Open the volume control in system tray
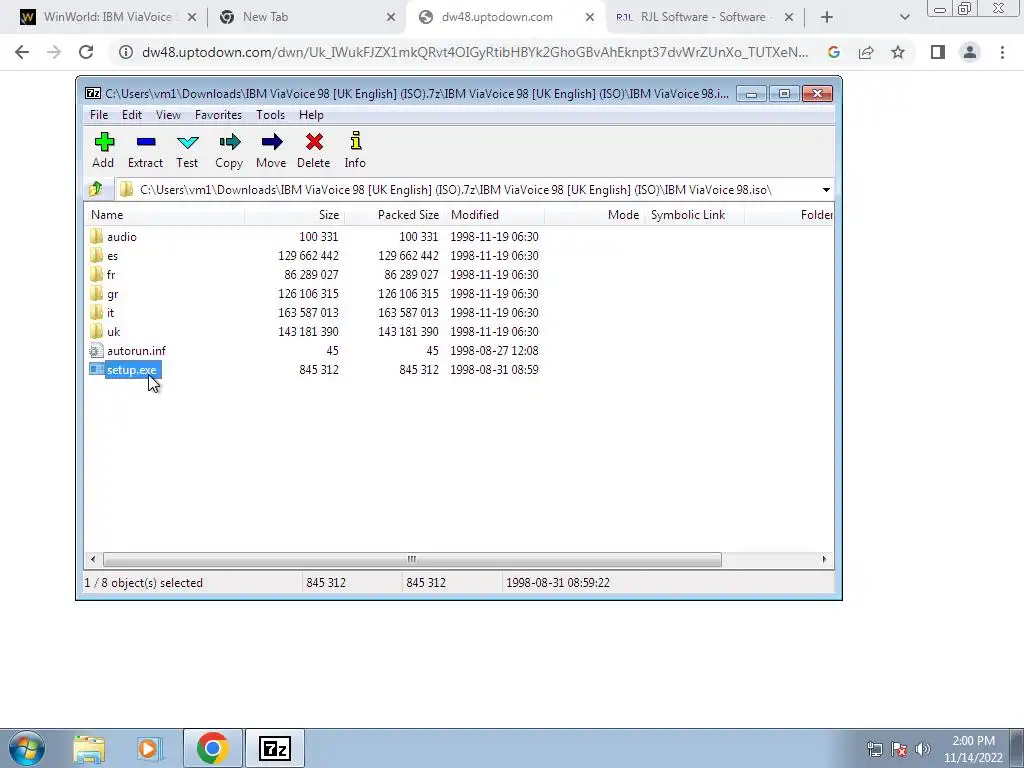1024x768 pixels. 923,749
